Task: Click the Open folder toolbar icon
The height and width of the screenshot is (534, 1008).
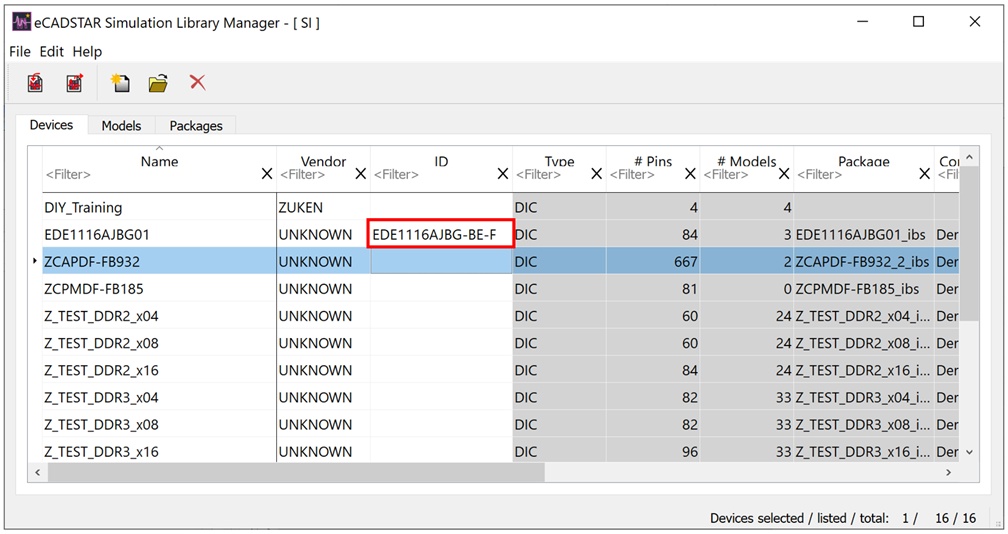Action: click(x=158, y=83)
